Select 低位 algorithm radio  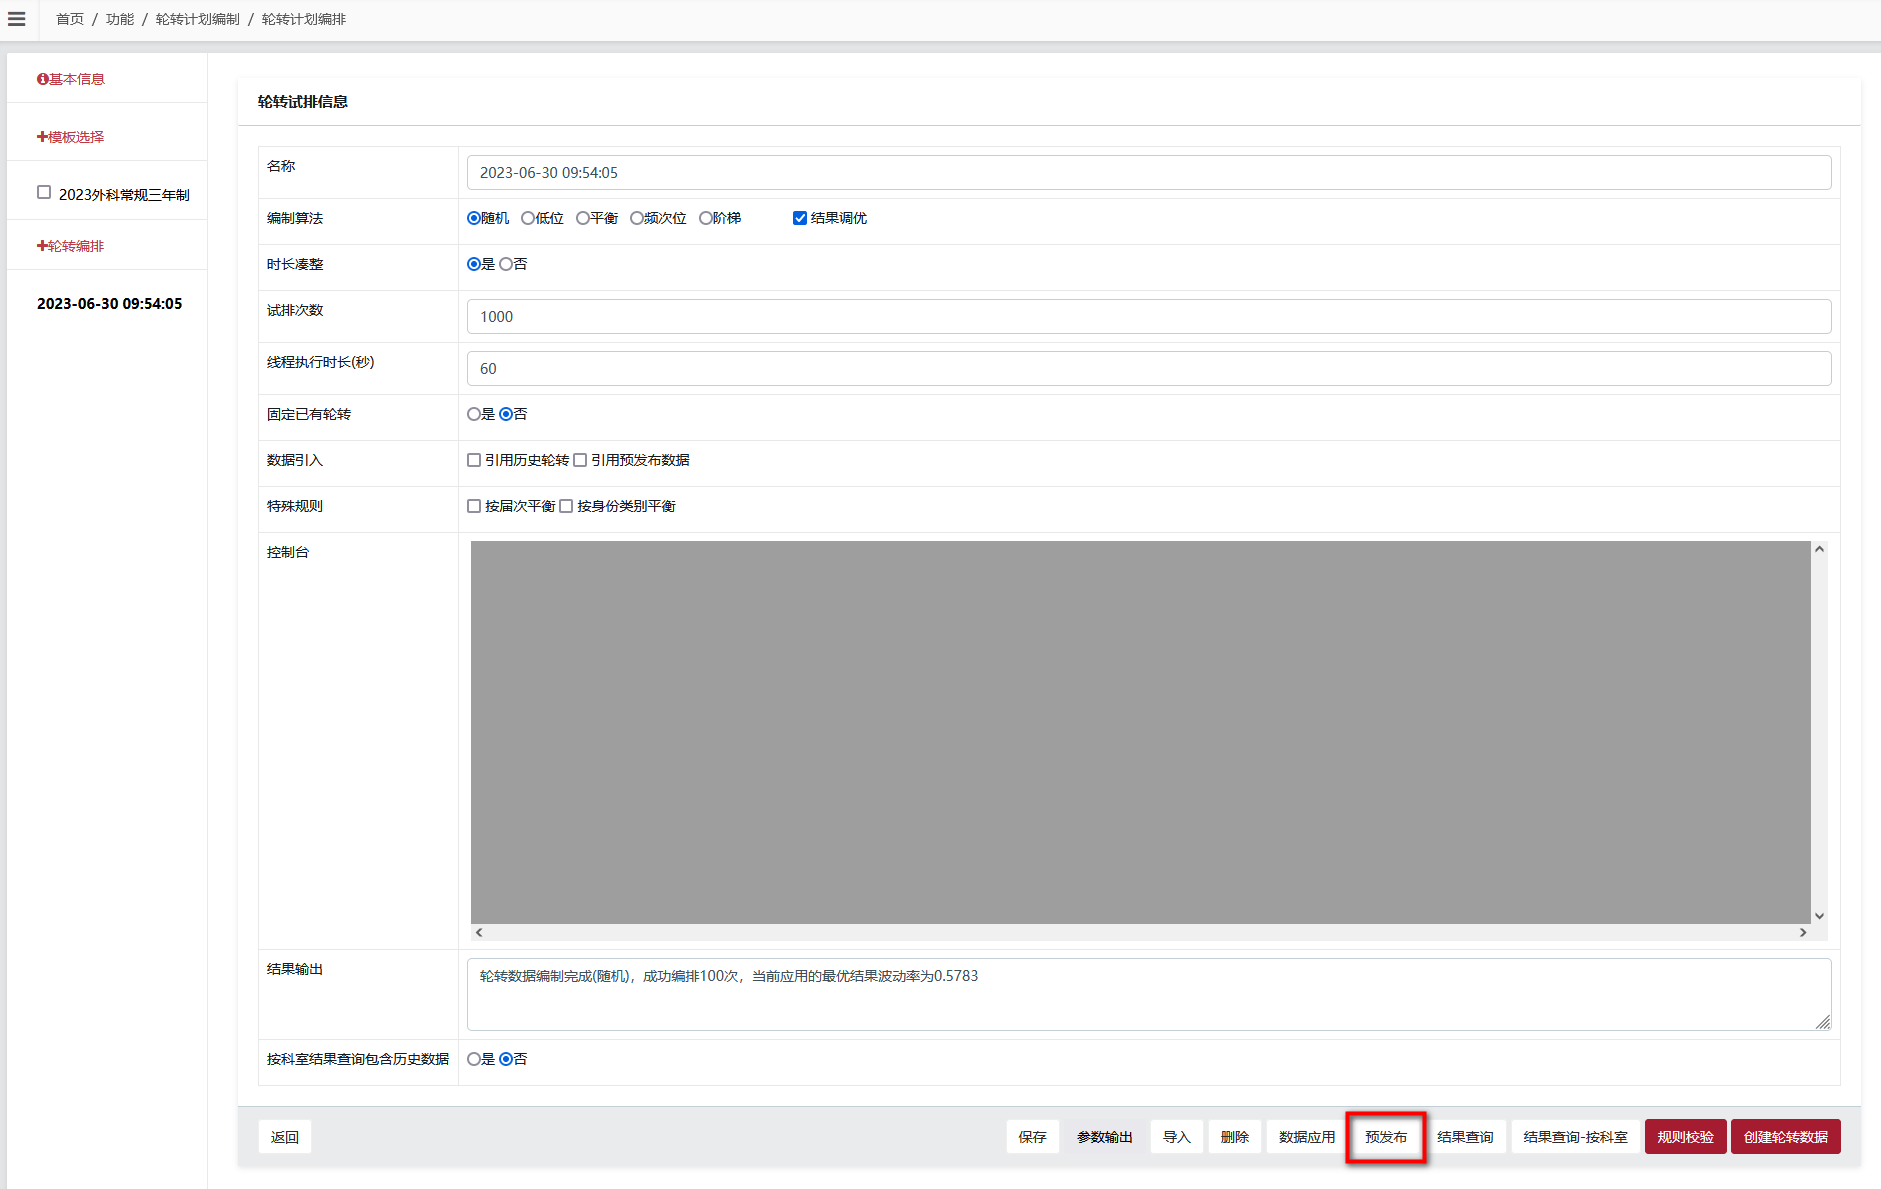tap(528, 218)
